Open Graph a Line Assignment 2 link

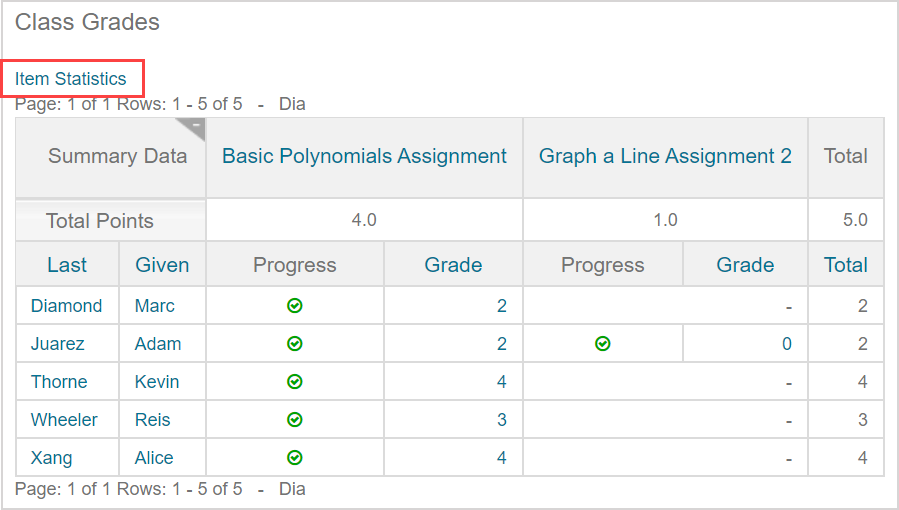click(665, 156)
